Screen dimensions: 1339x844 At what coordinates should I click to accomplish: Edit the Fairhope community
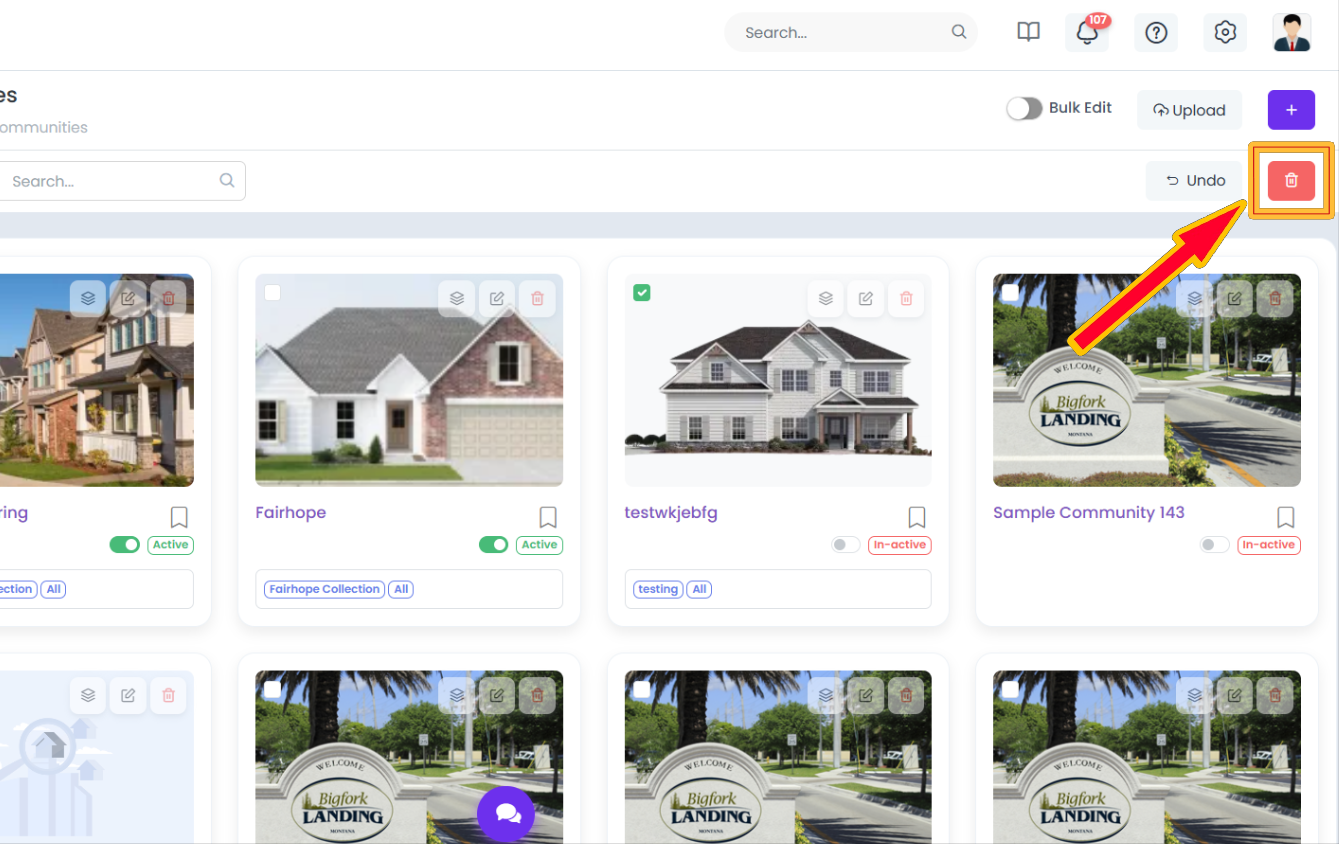point(497,298)
